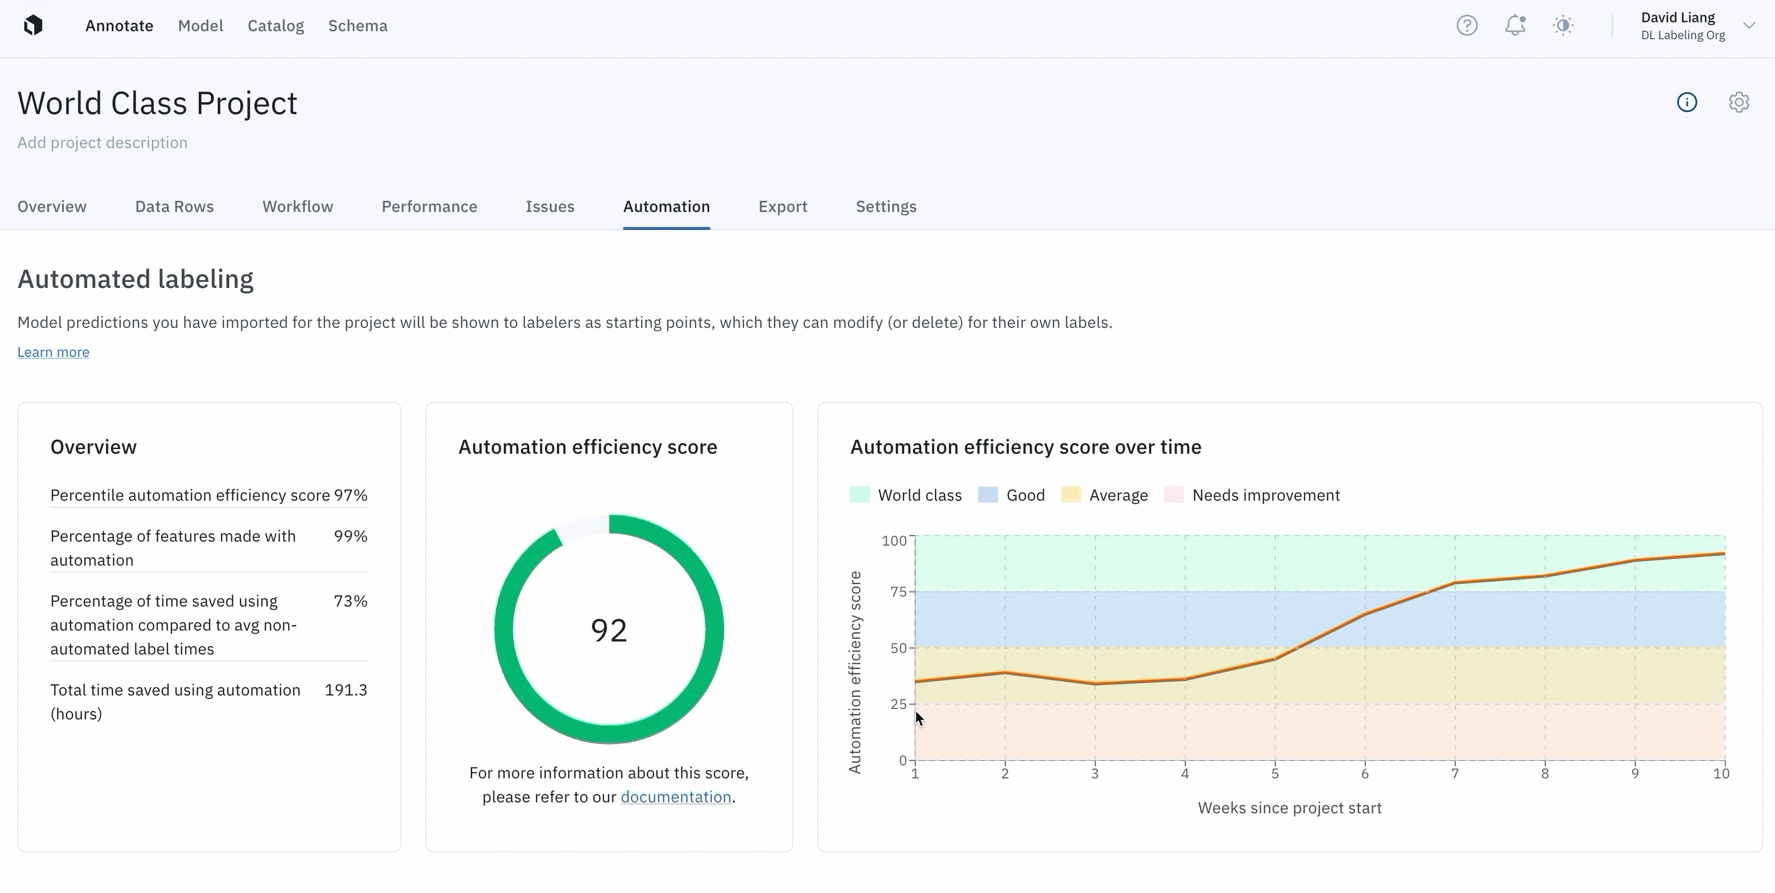Open the project settings gear icon
The width and height of the screenshot is (1775, 893).
(1739, 102)
